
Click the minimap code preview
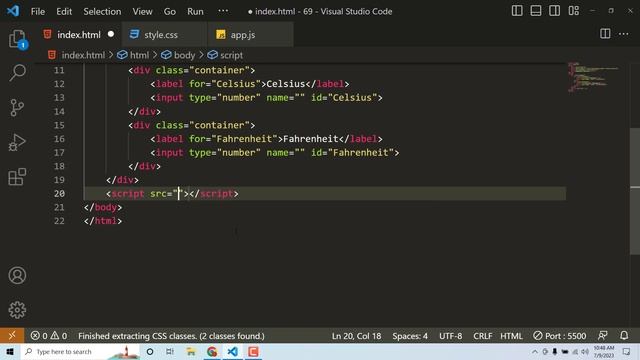pyautogui.click(x=592, y=78)
